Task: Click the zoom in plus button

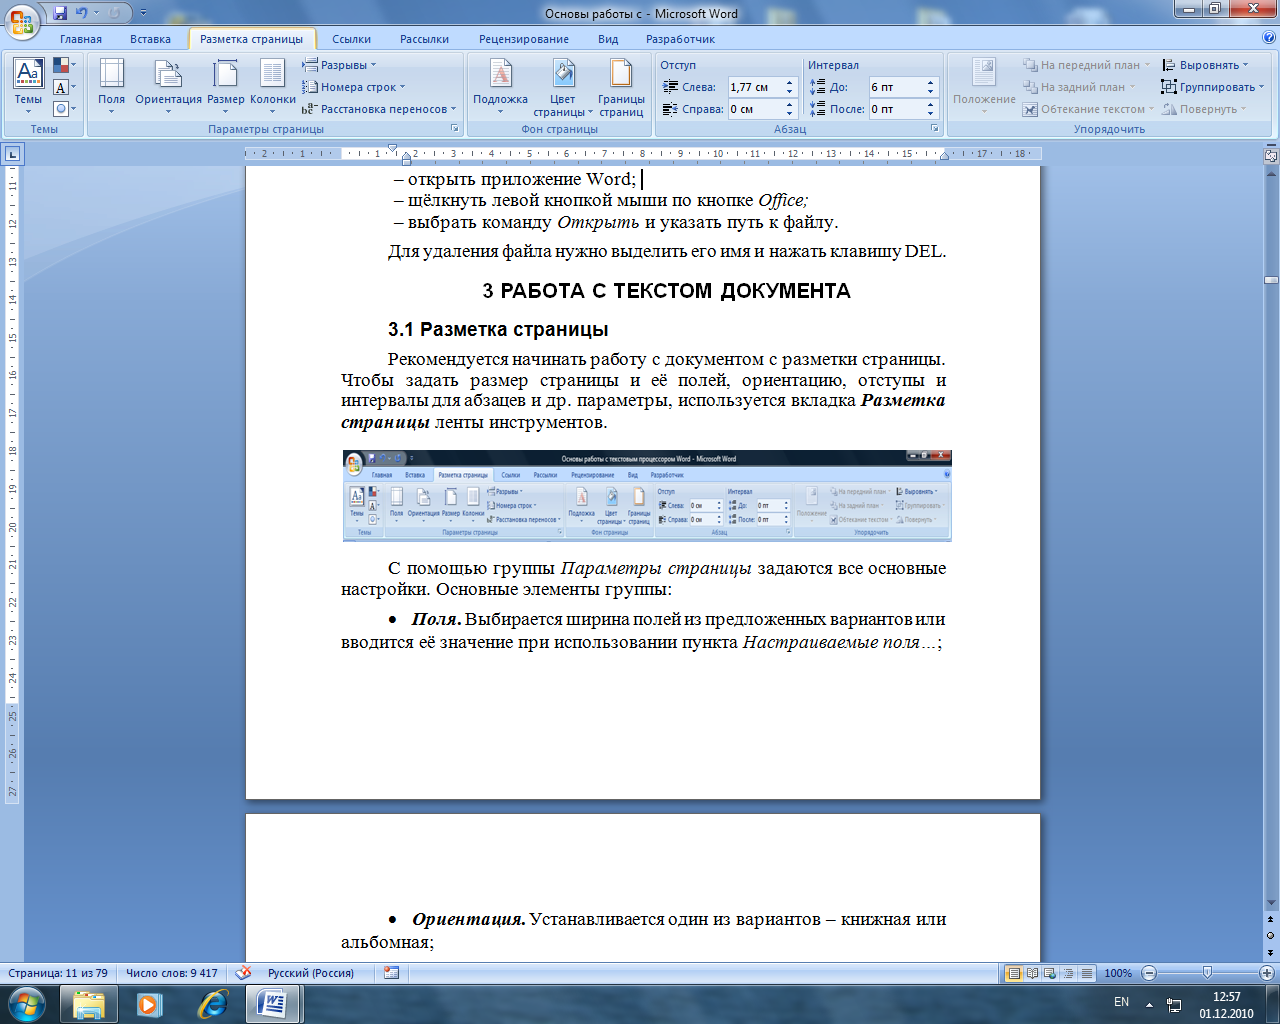Action: coord(1267,973)
